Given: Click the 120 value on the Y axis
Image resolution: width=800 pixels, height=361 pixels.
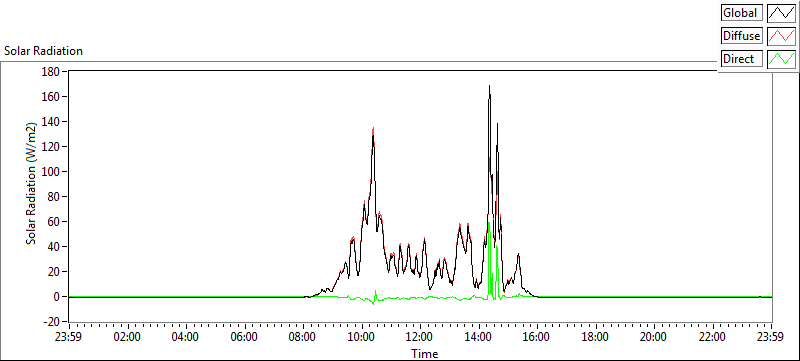Looking at the screenshot, I should 52,146.
